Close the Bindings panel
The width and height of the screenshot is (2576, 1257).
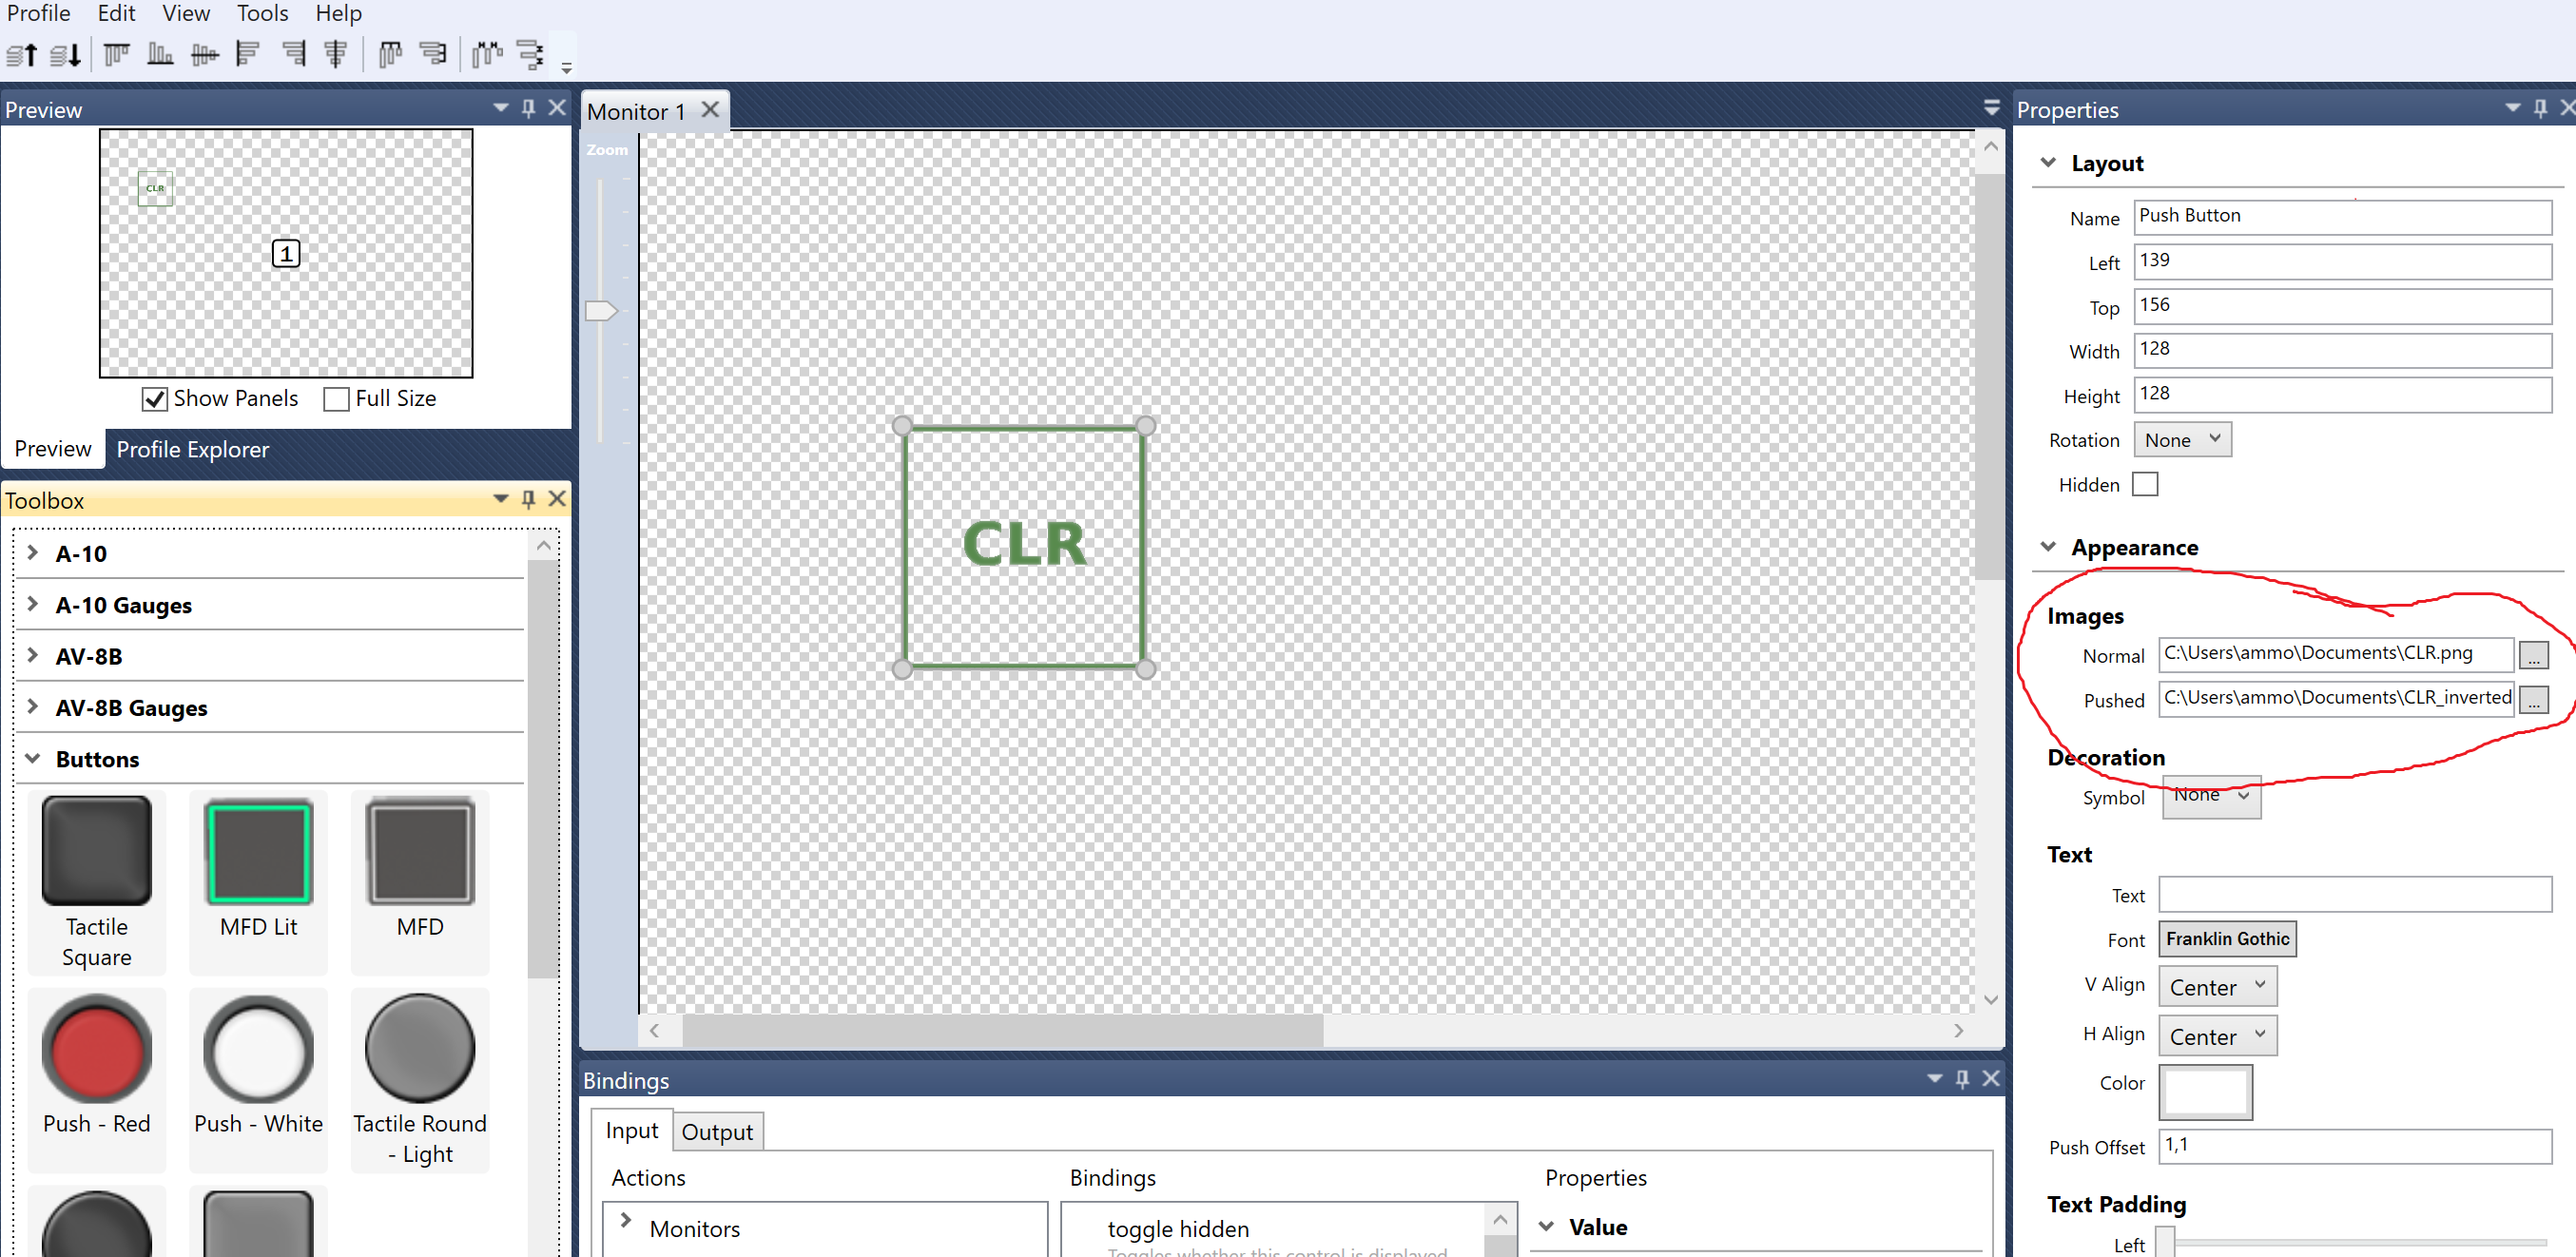click(1991, 1078)
